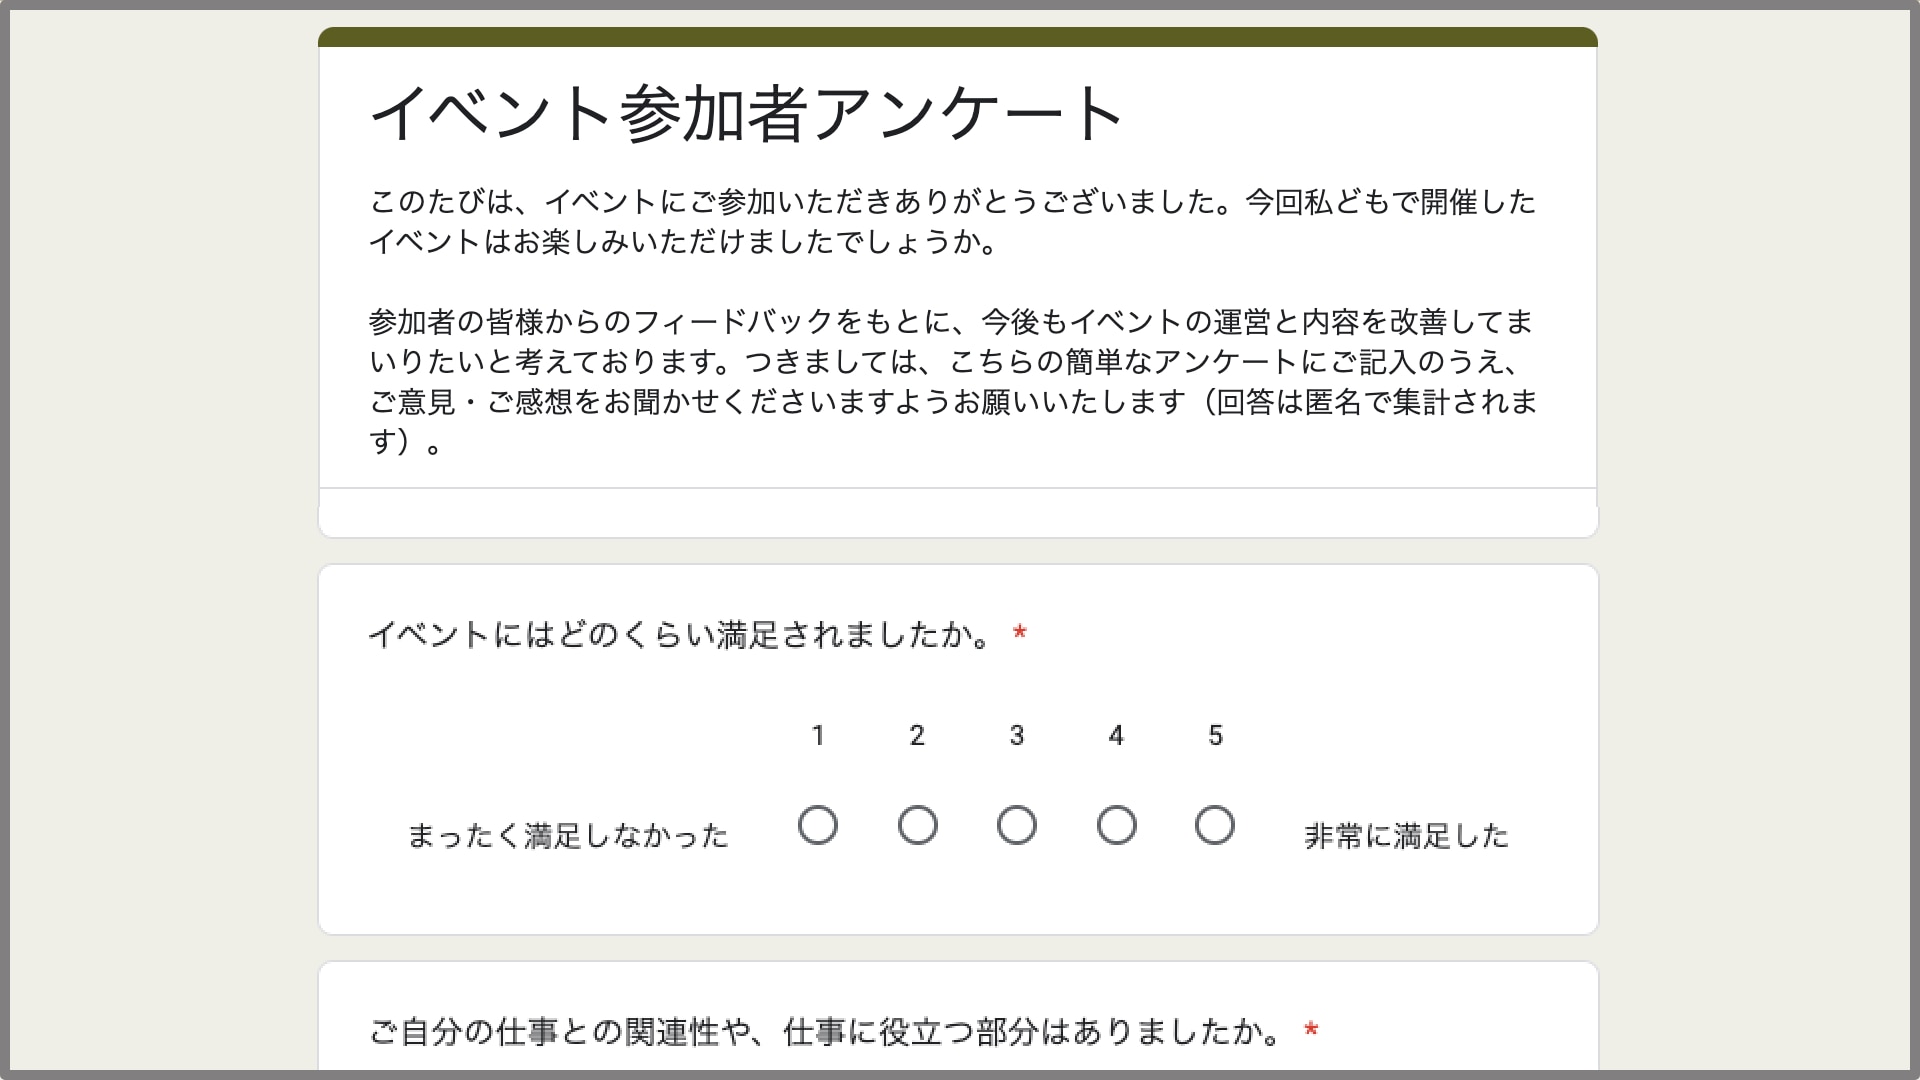This screenshot has width=1920, height=1080.
Task: Click the form title イベント参加者アンケート
Action: pos(747,113)
